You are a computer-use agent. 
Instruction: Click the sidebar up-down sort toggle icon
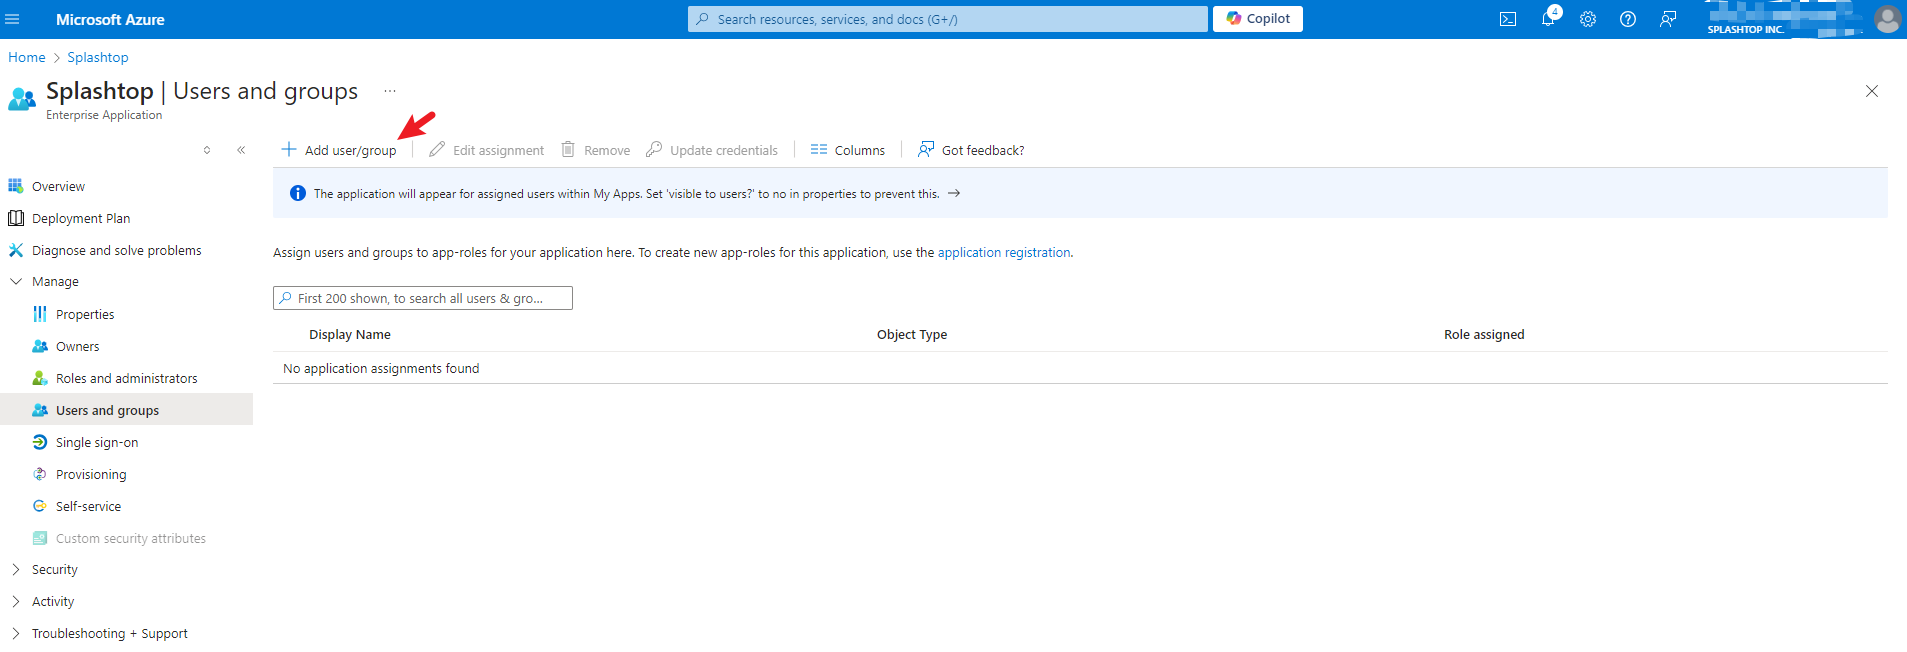coord(207,150)
